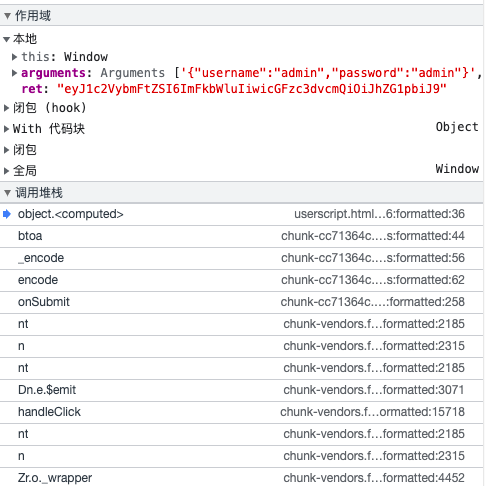Expand the 全局 global scope
The height and width of the screenshot is (486, 485).
pos(6,171)
